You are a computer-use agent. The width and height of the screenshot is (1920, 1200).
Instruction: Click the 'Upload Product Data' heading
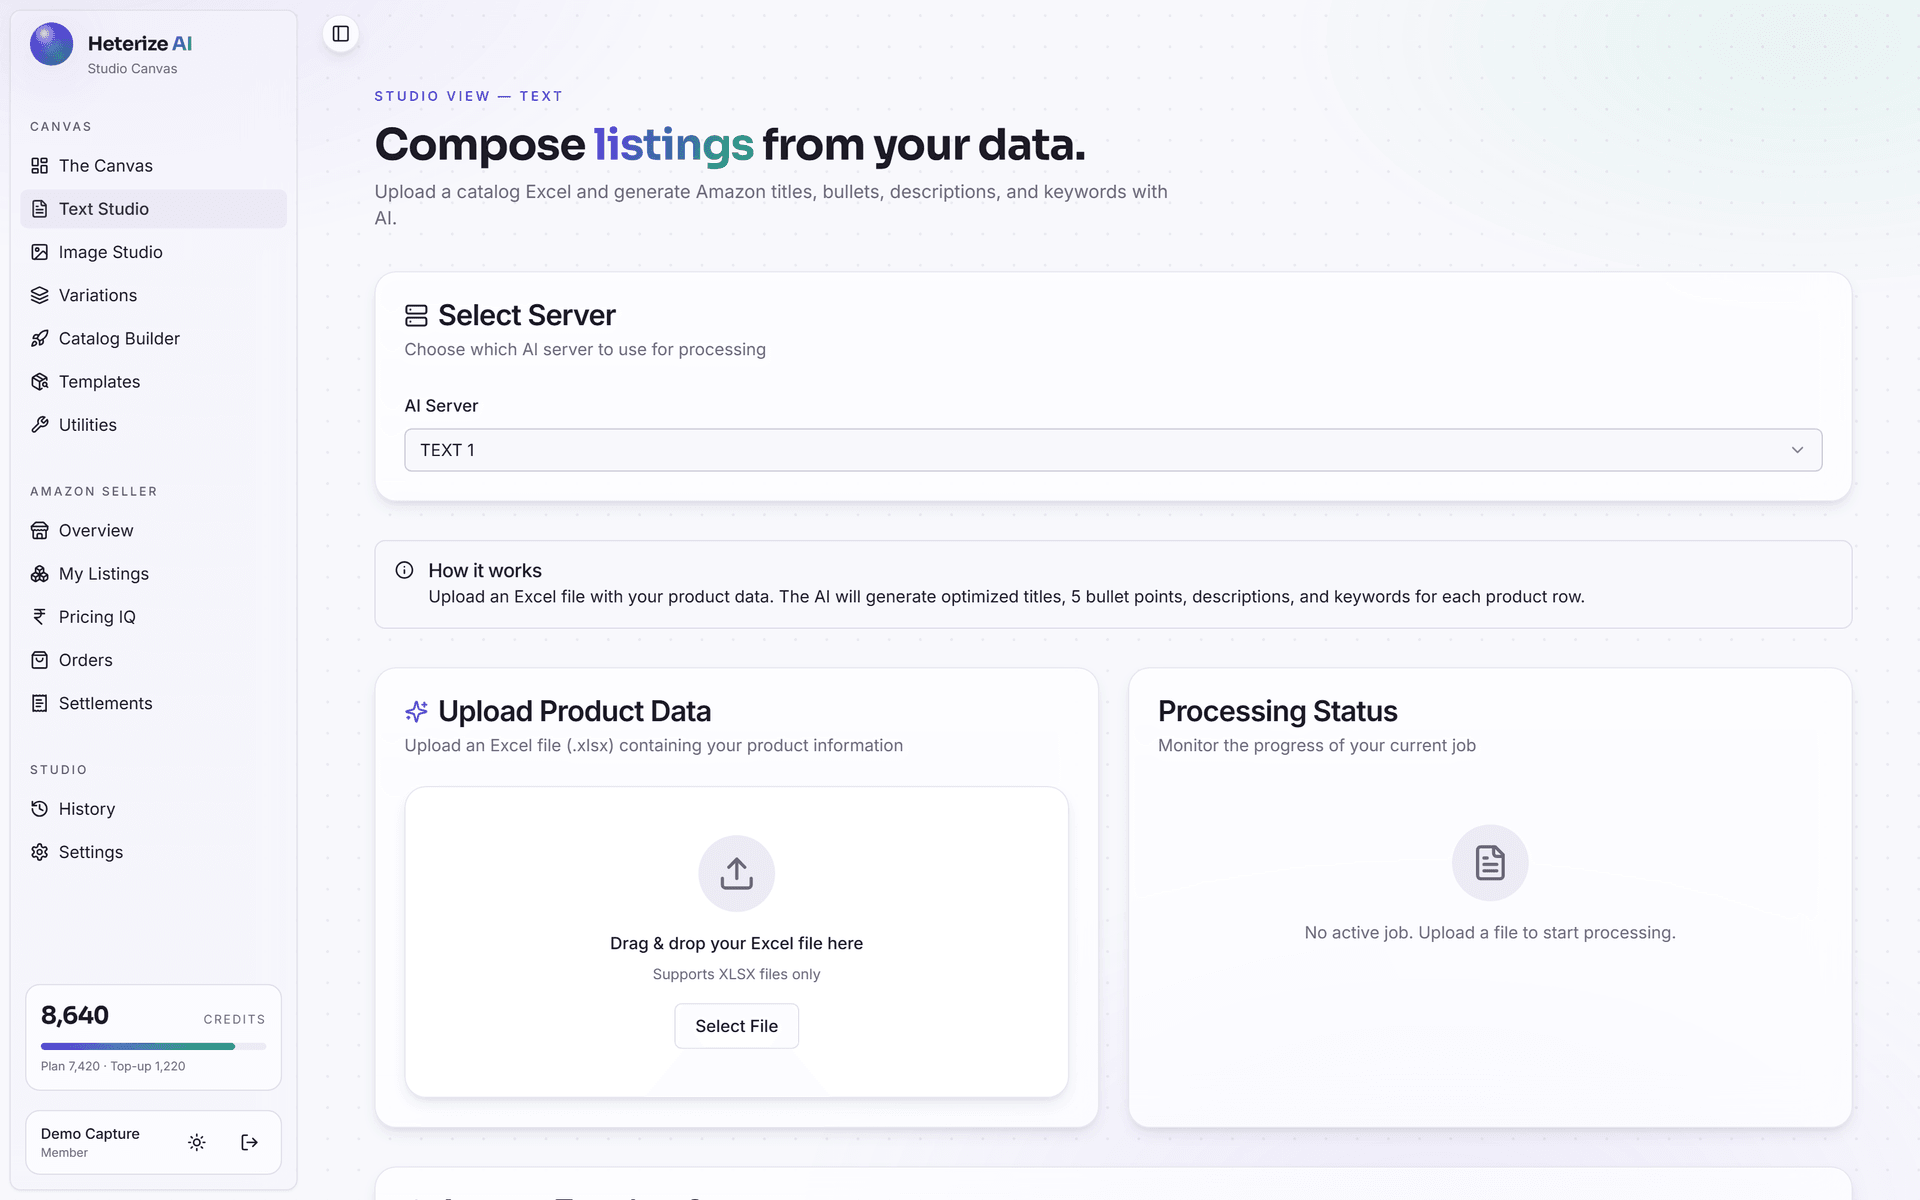click(x=575, y=711)
